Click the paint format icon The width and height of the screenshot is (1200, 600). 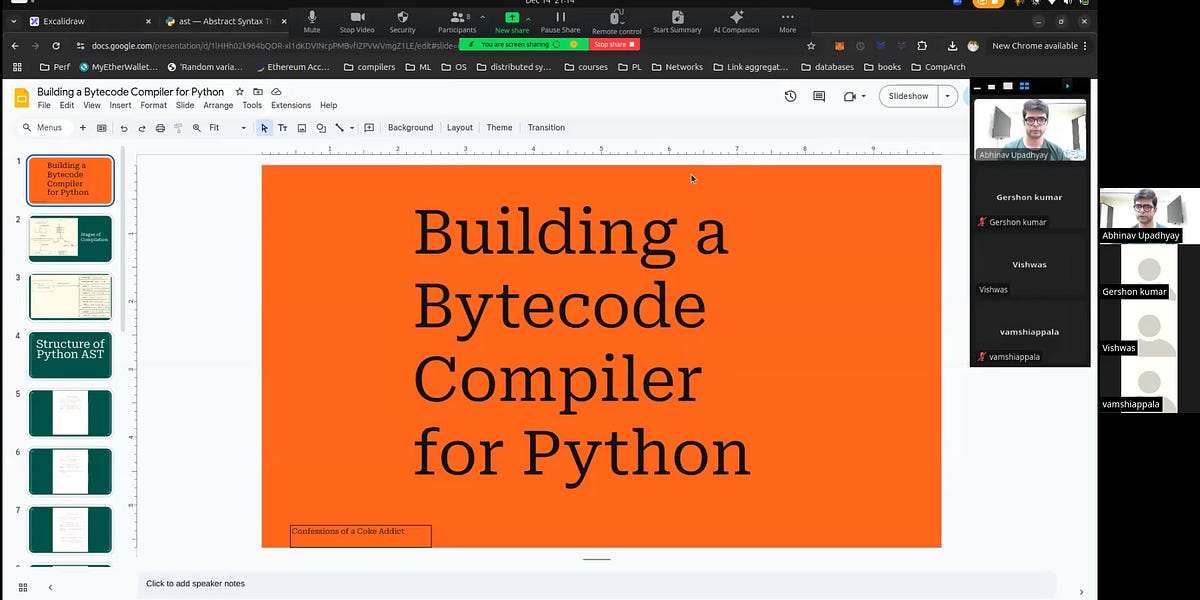[178, 128]
